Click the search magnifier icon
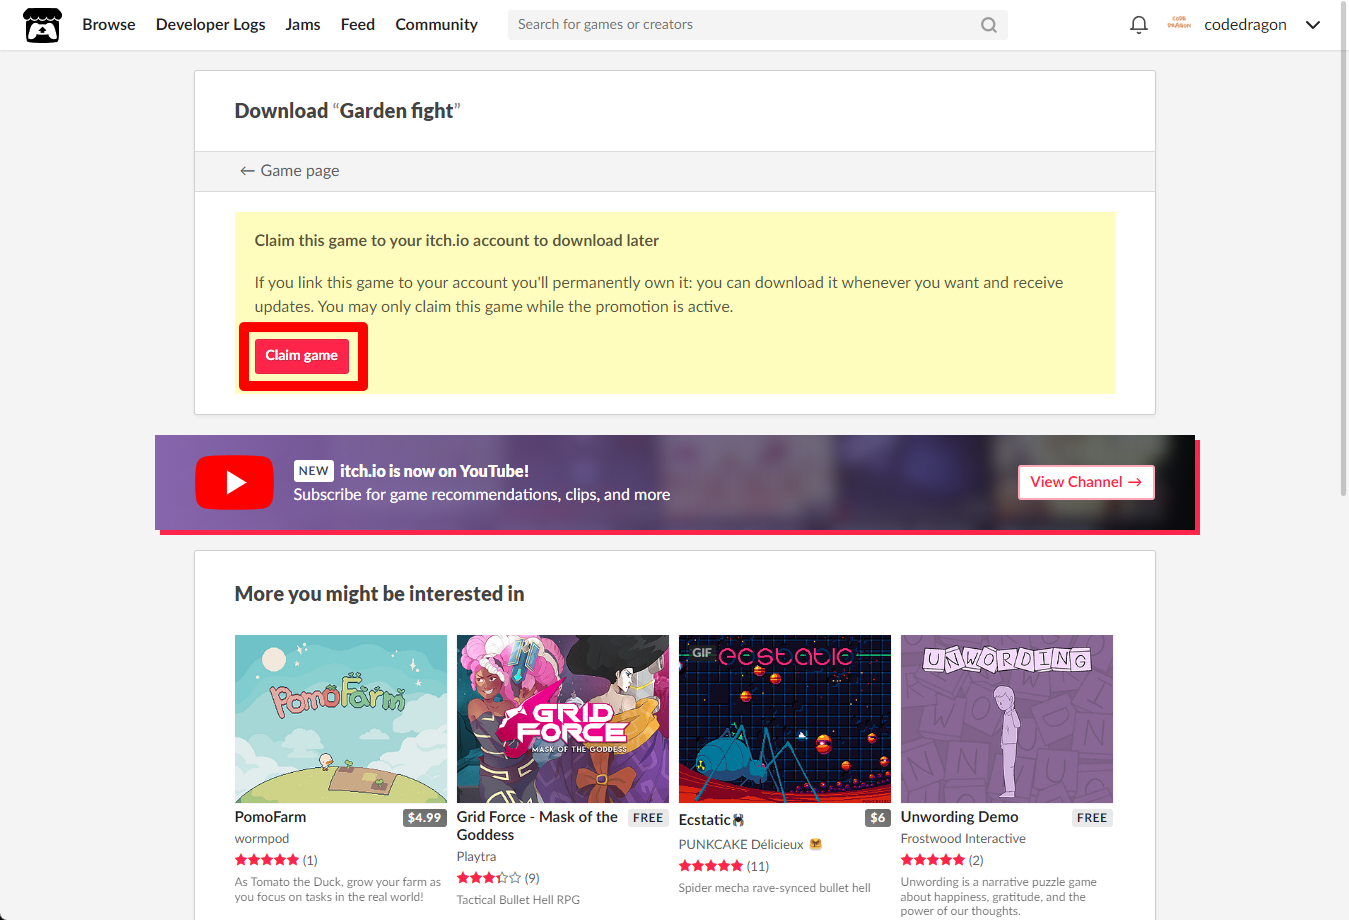 [x=989, y=25]
